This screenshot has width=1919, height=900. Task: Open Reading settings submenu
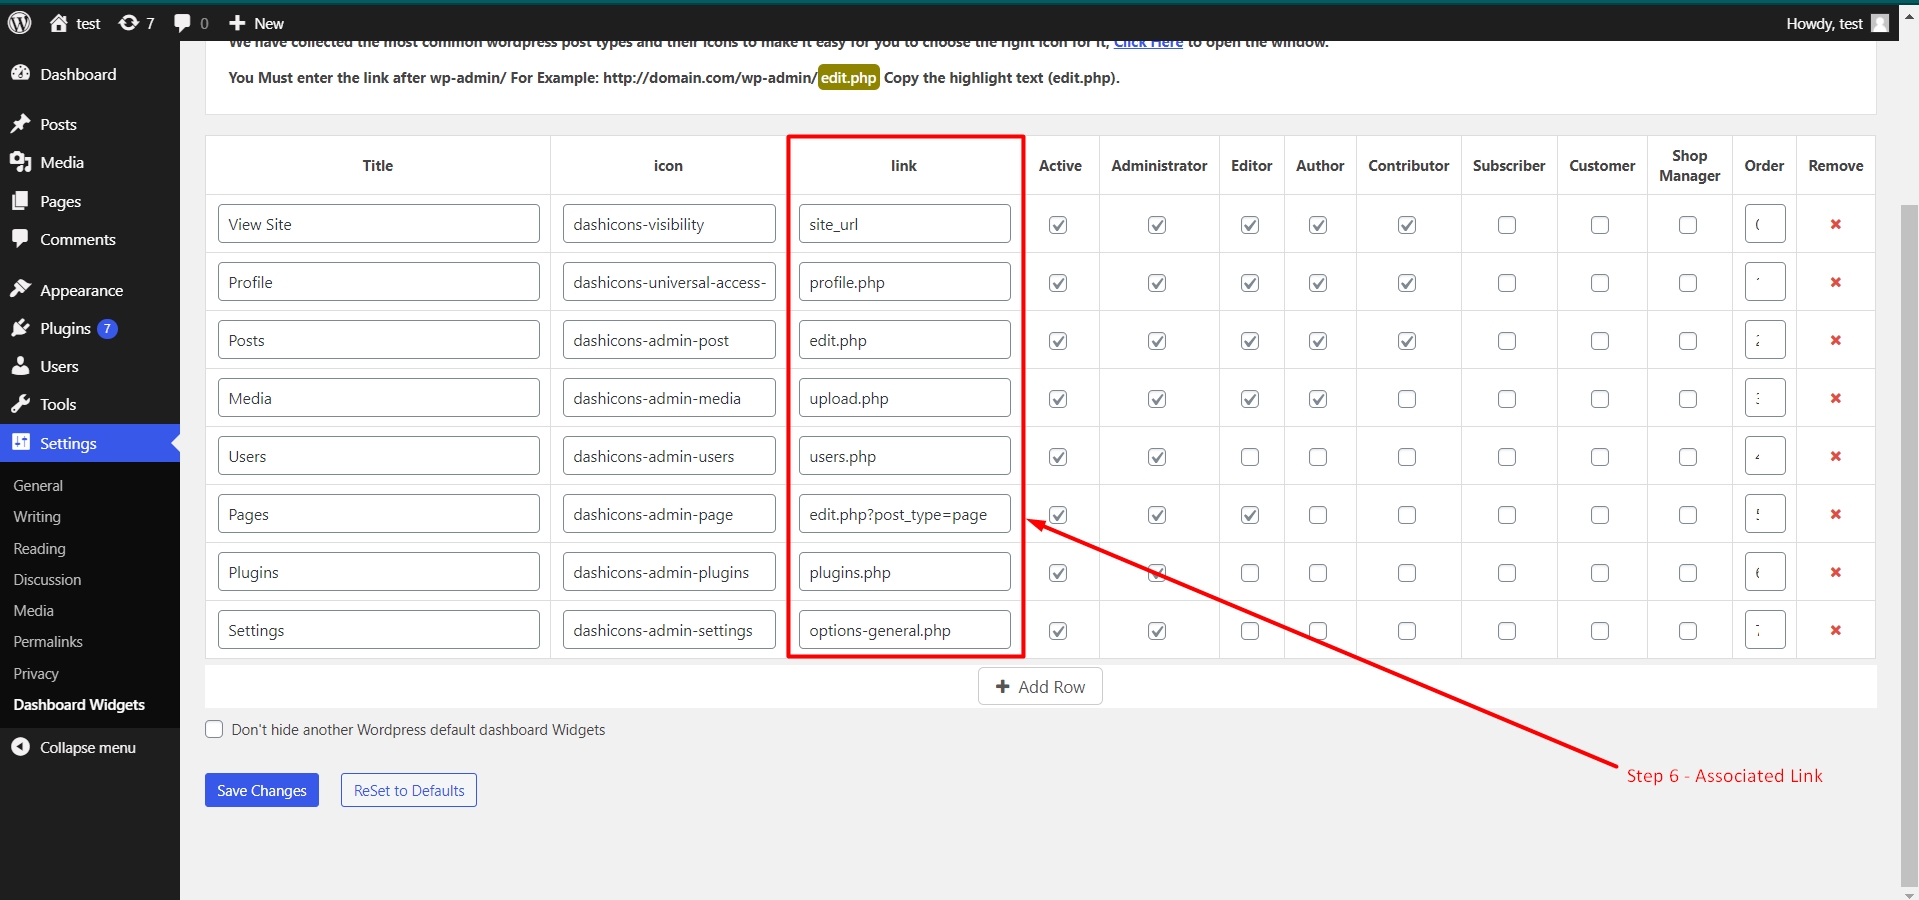click(x=39, y=548)
